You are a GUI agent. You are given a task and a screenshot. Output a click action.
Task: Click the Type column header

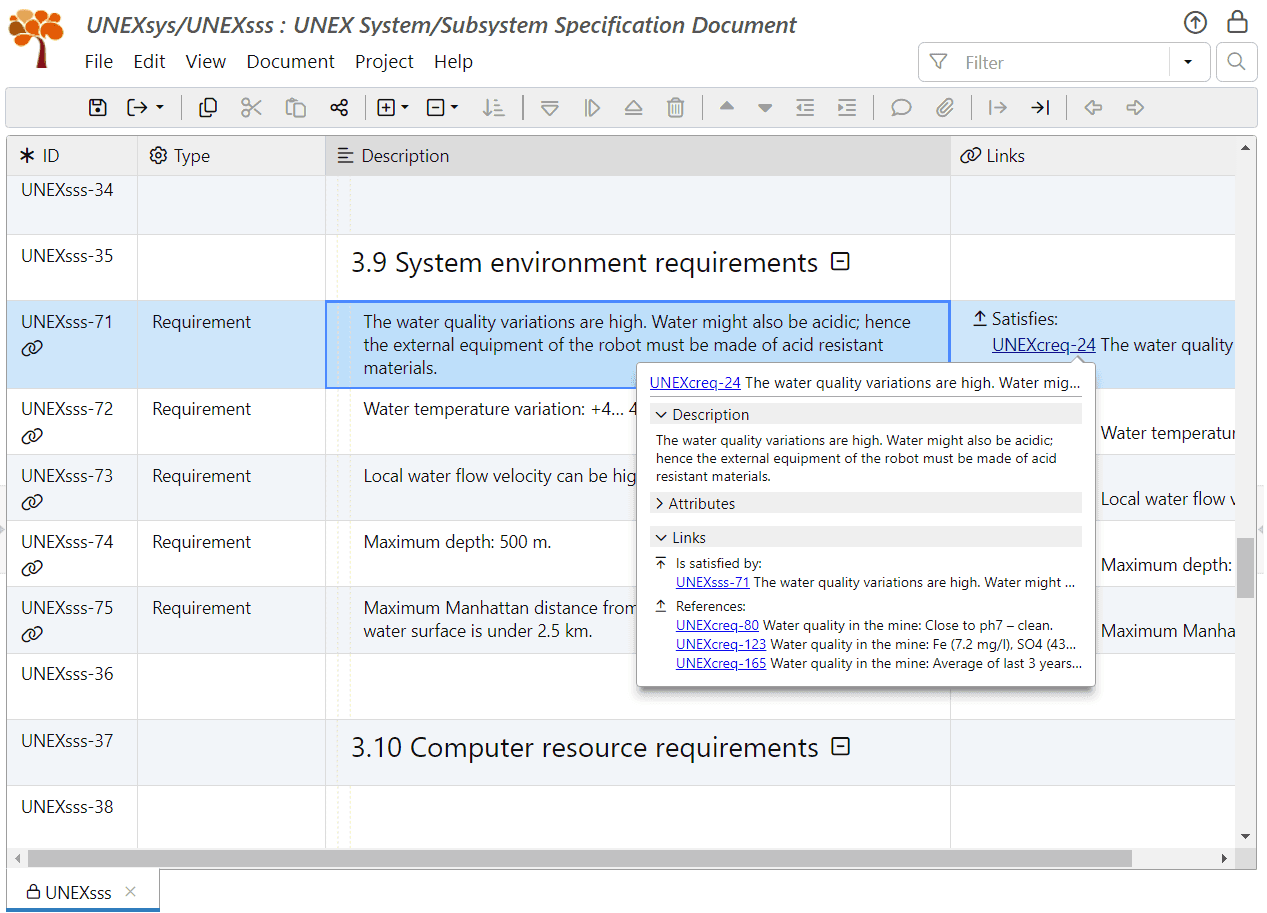click(231, 156)
